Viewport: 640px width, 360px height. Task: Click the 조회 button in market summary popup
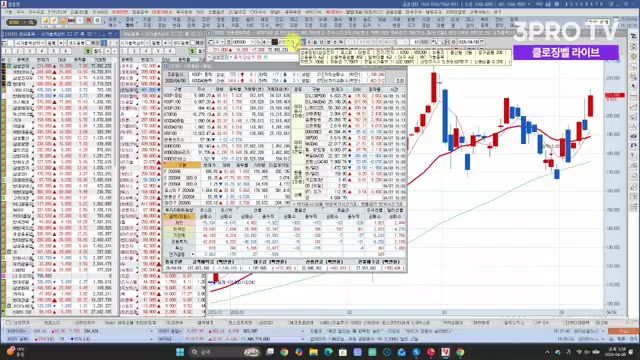pyautogui.click(x=400, y=81)
